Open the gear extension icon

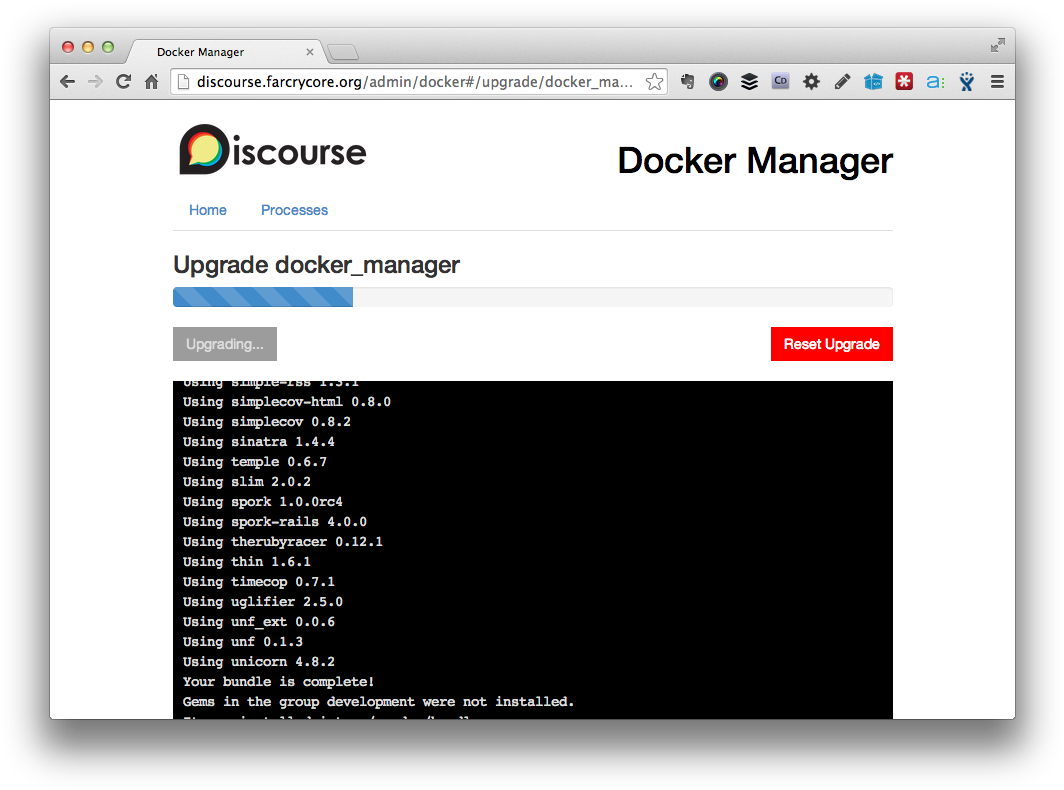tap(811, 82)
